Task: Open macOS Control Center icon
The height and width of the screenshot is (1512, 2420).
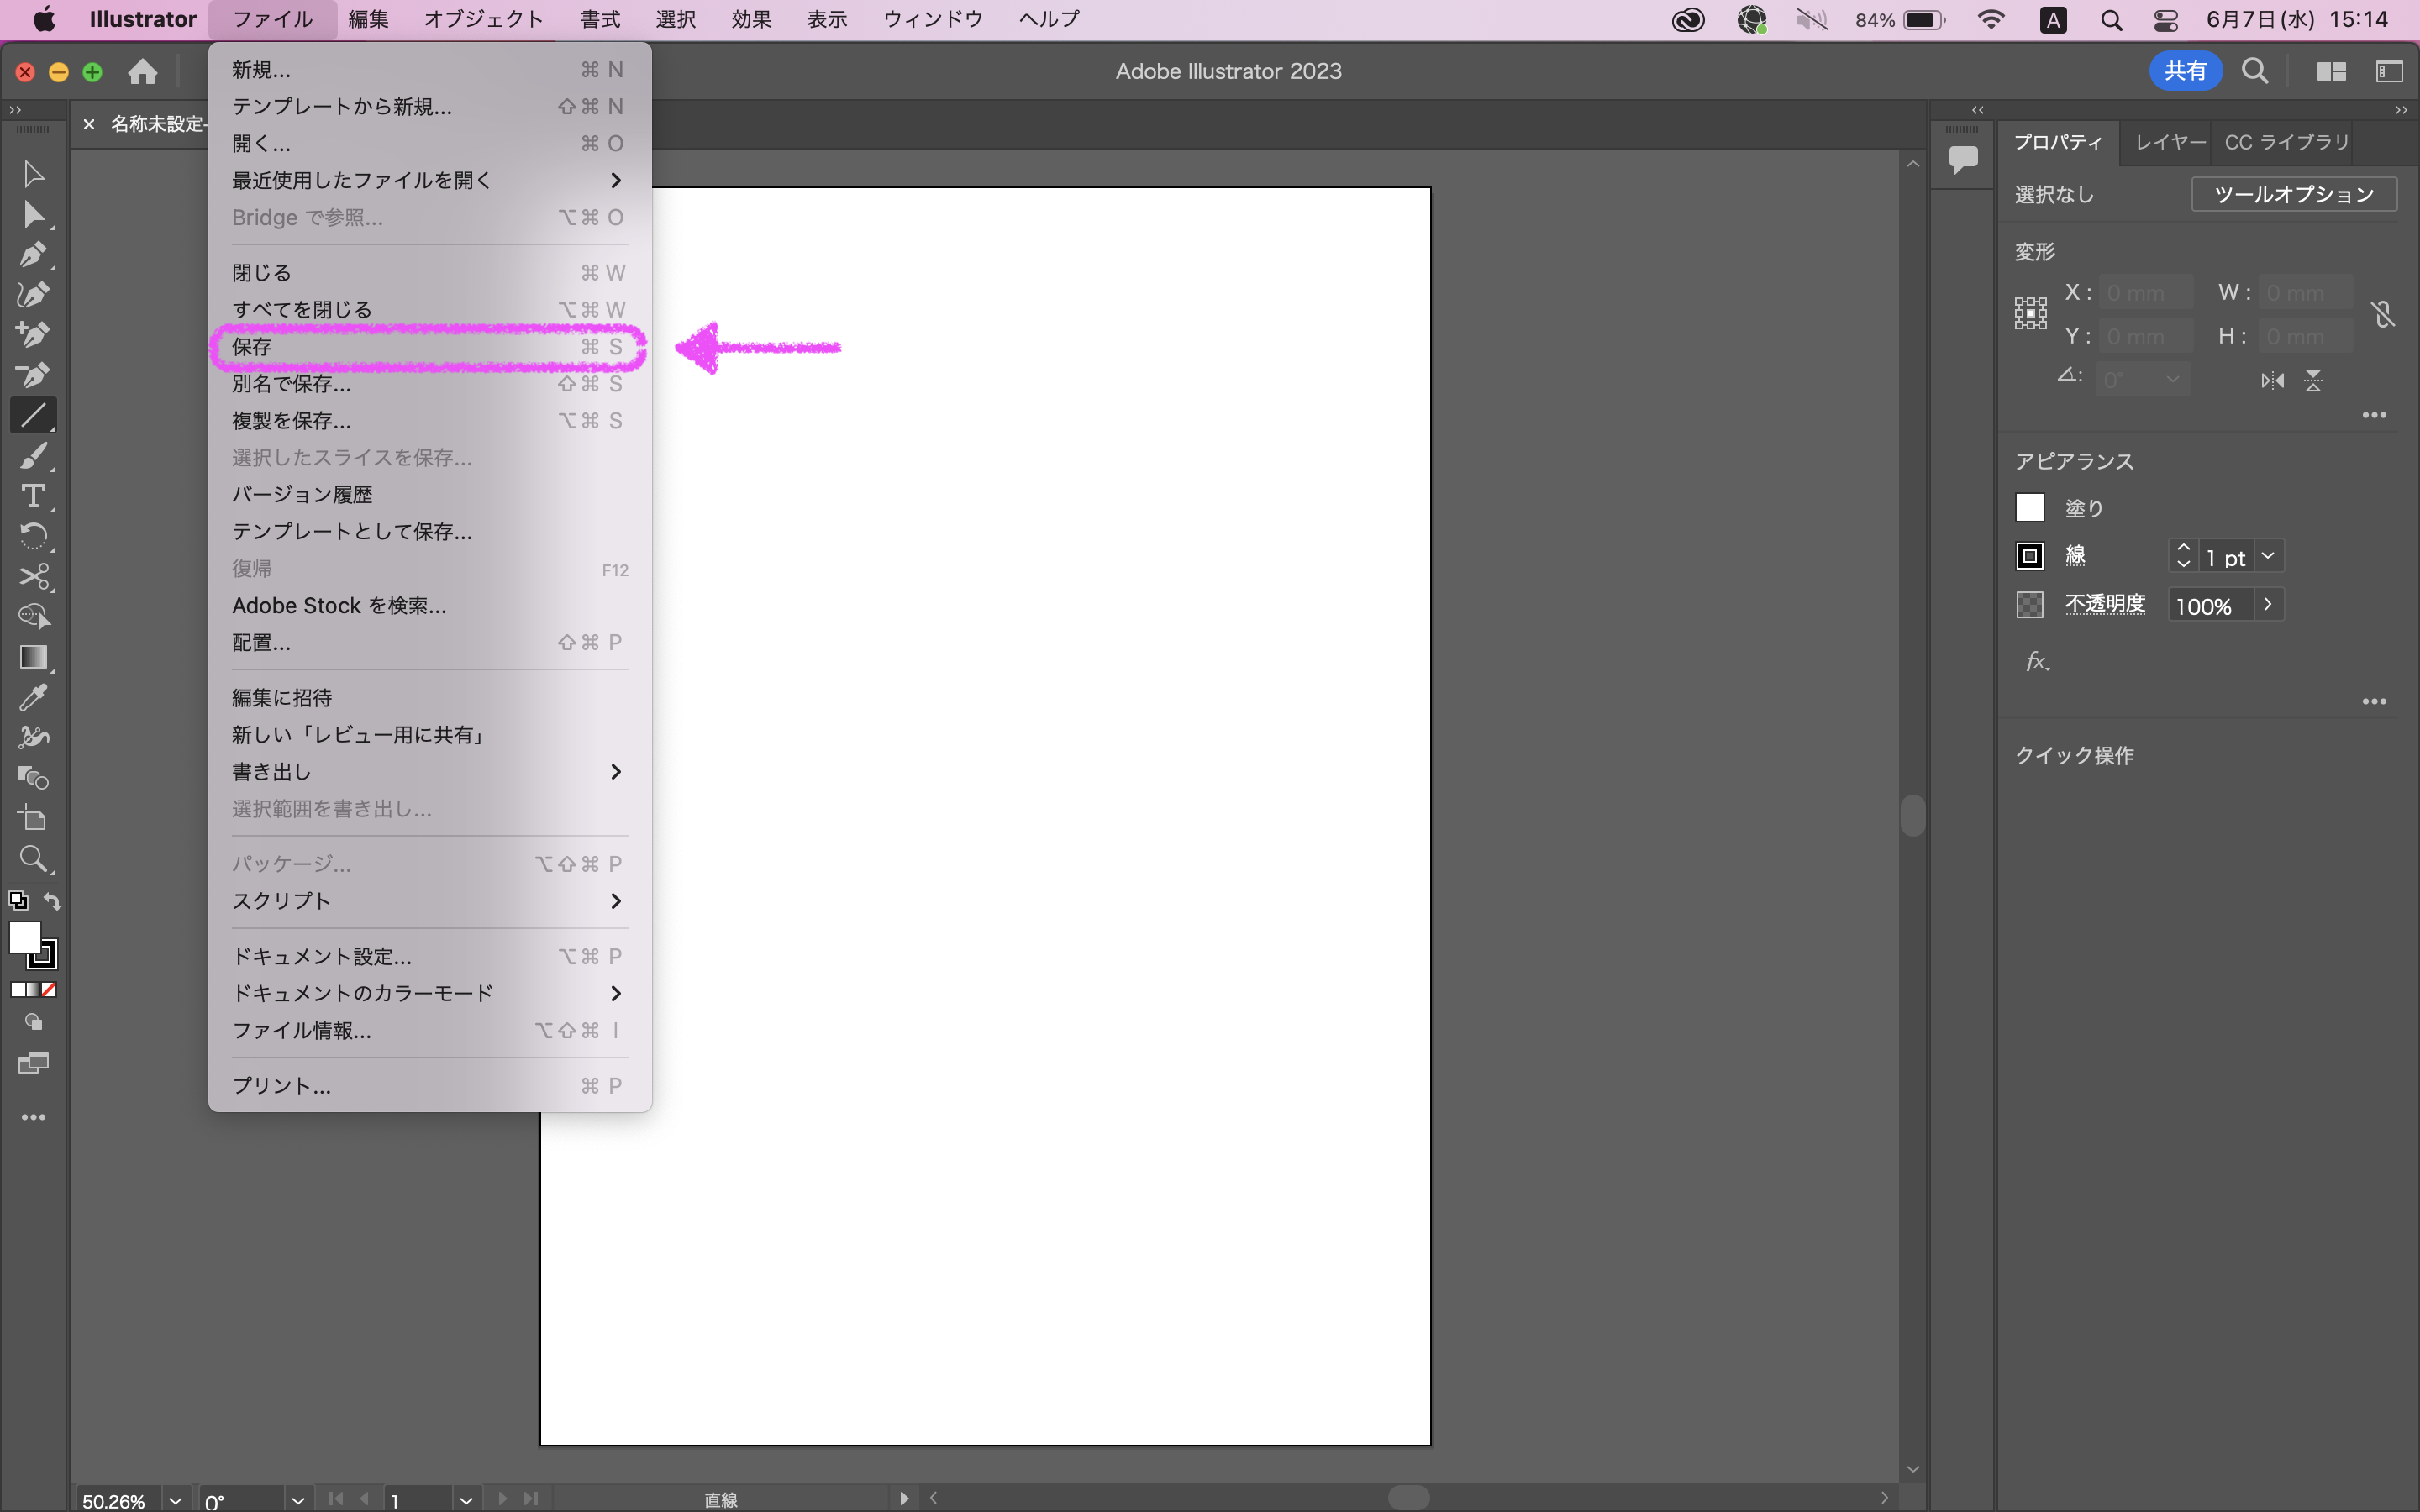Action: click(x=2166, y=20)
